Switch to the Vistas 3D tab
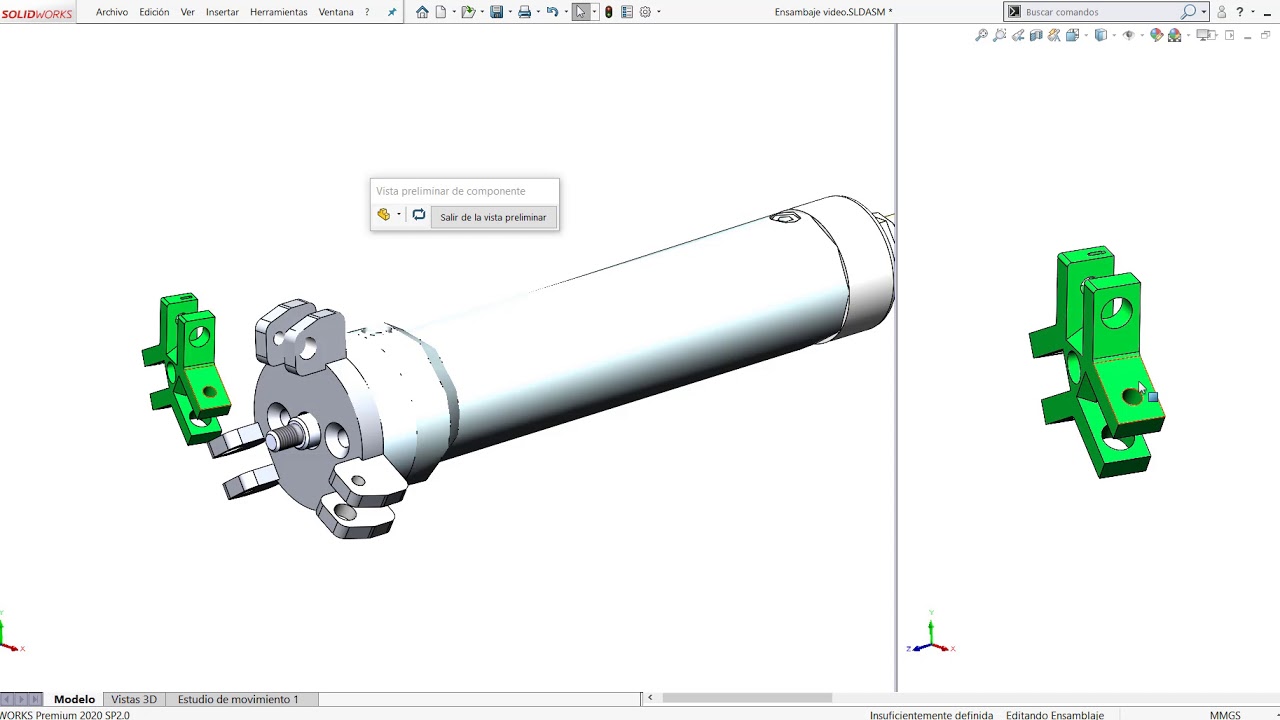 [134, 699]
